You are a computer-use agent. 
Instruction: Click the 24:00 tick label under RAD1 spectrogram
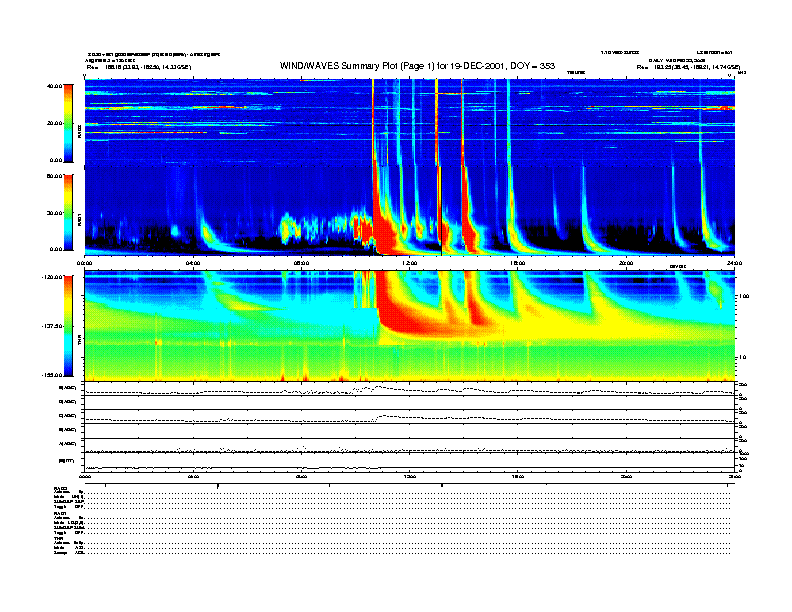(x=734, y=263)
